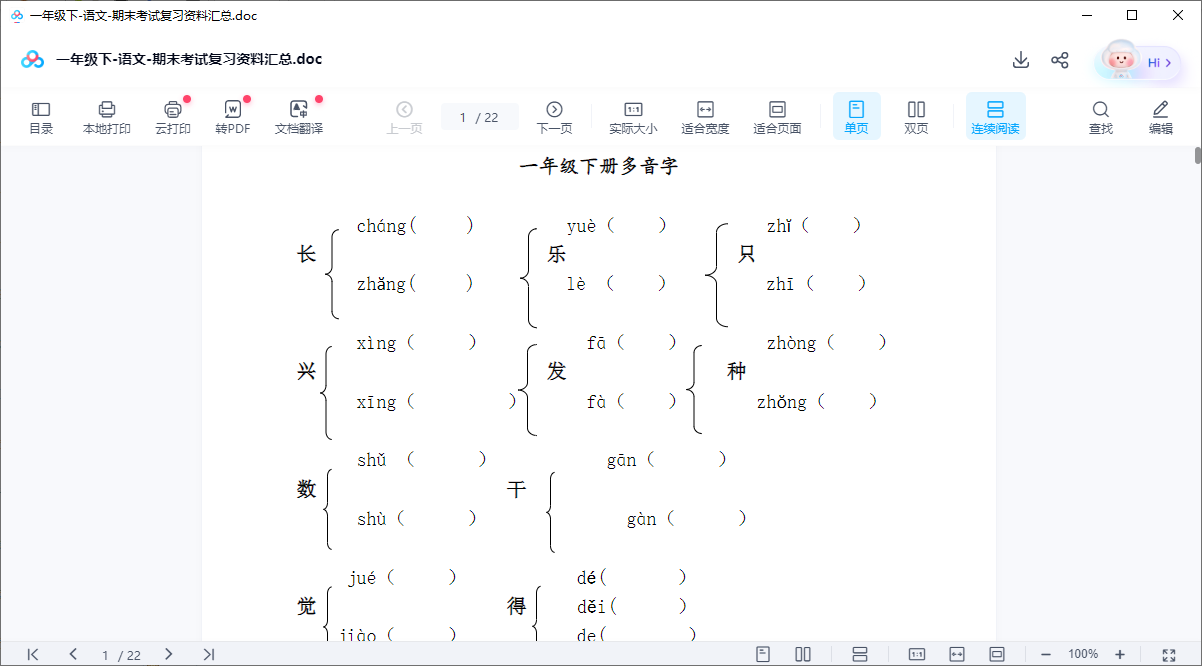Expand the Hi assistant chevron

tap(1168, 62)
